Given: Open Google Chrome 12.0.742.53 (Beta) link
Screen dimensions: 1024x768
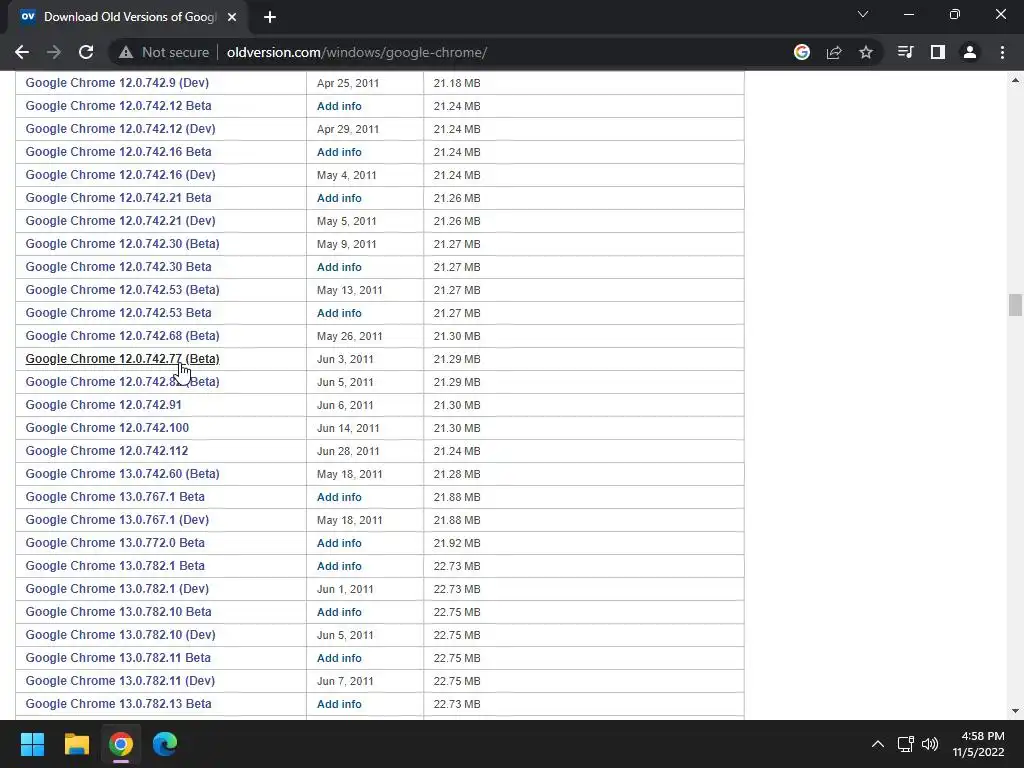Looking at the screenshot, I should click(x=122, y=290).
